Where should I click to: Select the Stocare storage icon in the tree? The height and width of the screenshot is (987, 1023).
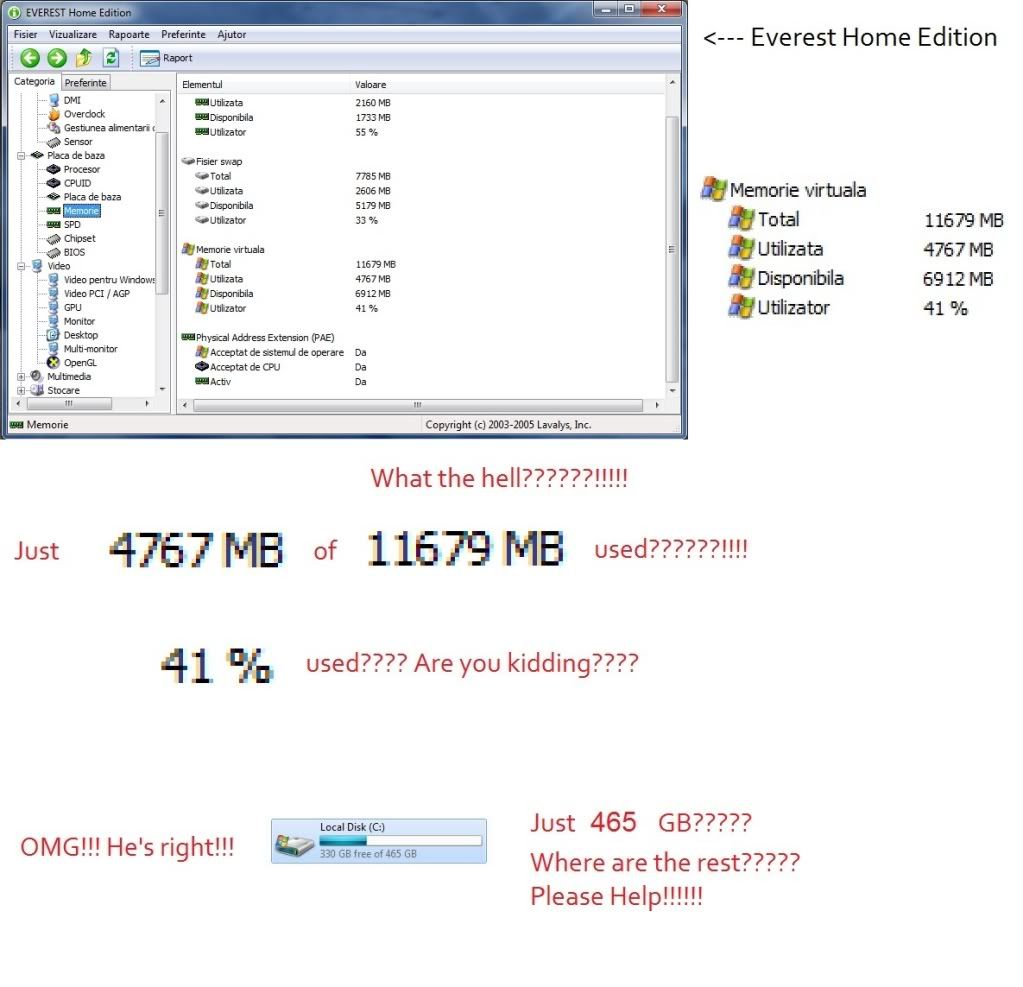point(37,390)
